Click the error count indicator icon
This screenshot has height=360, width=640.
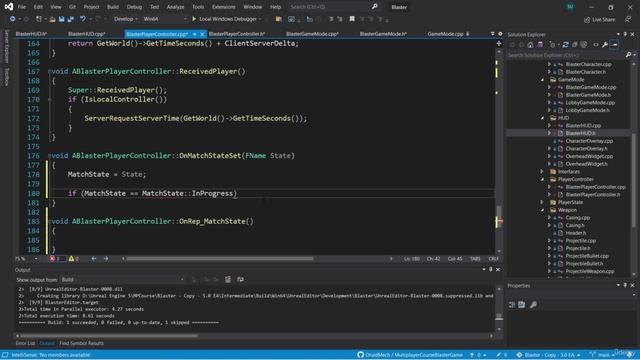(x=52, y=258)
